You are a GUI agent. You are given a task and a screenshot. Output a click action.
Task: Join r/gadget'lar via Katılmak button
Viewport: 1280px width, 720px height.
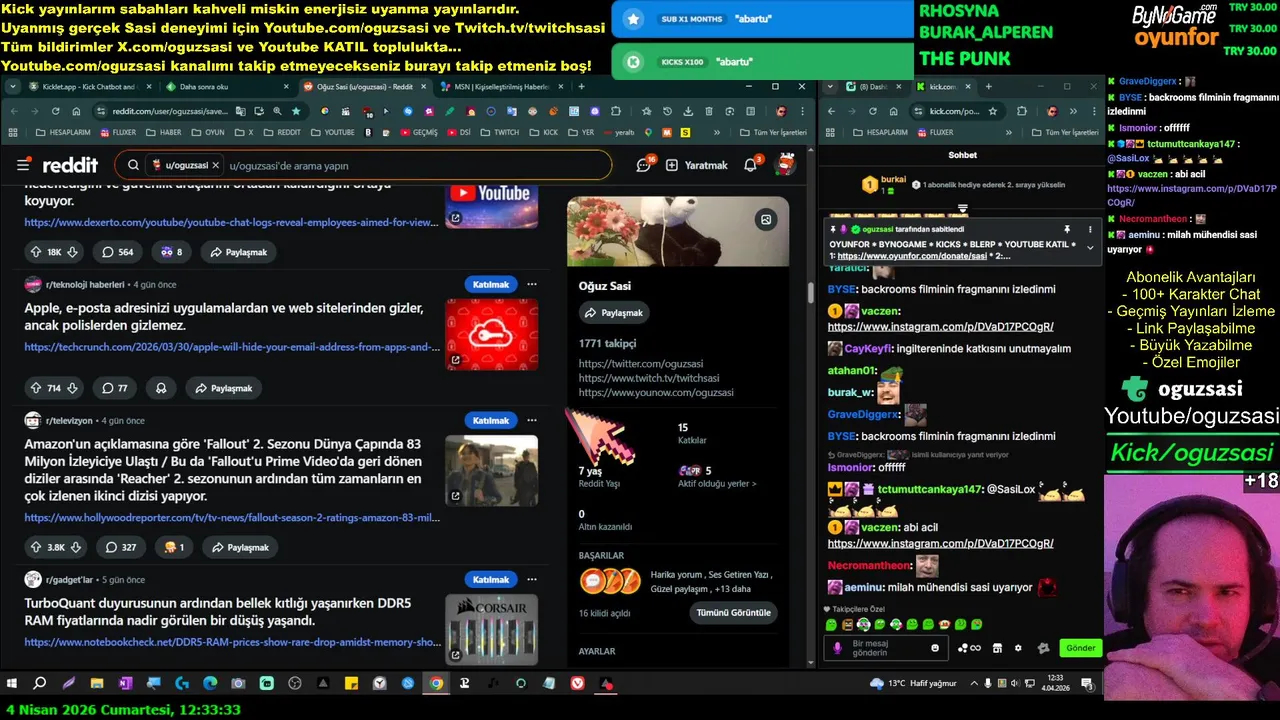point(491,579)
